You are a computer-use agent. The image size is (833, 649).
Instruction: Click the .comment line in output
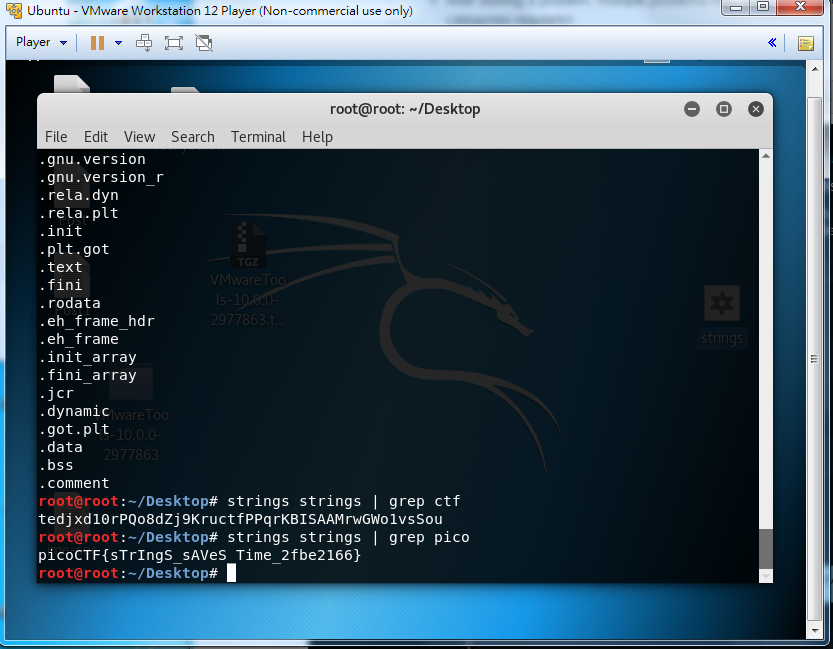pyautogui.click(x=74, y=483)
